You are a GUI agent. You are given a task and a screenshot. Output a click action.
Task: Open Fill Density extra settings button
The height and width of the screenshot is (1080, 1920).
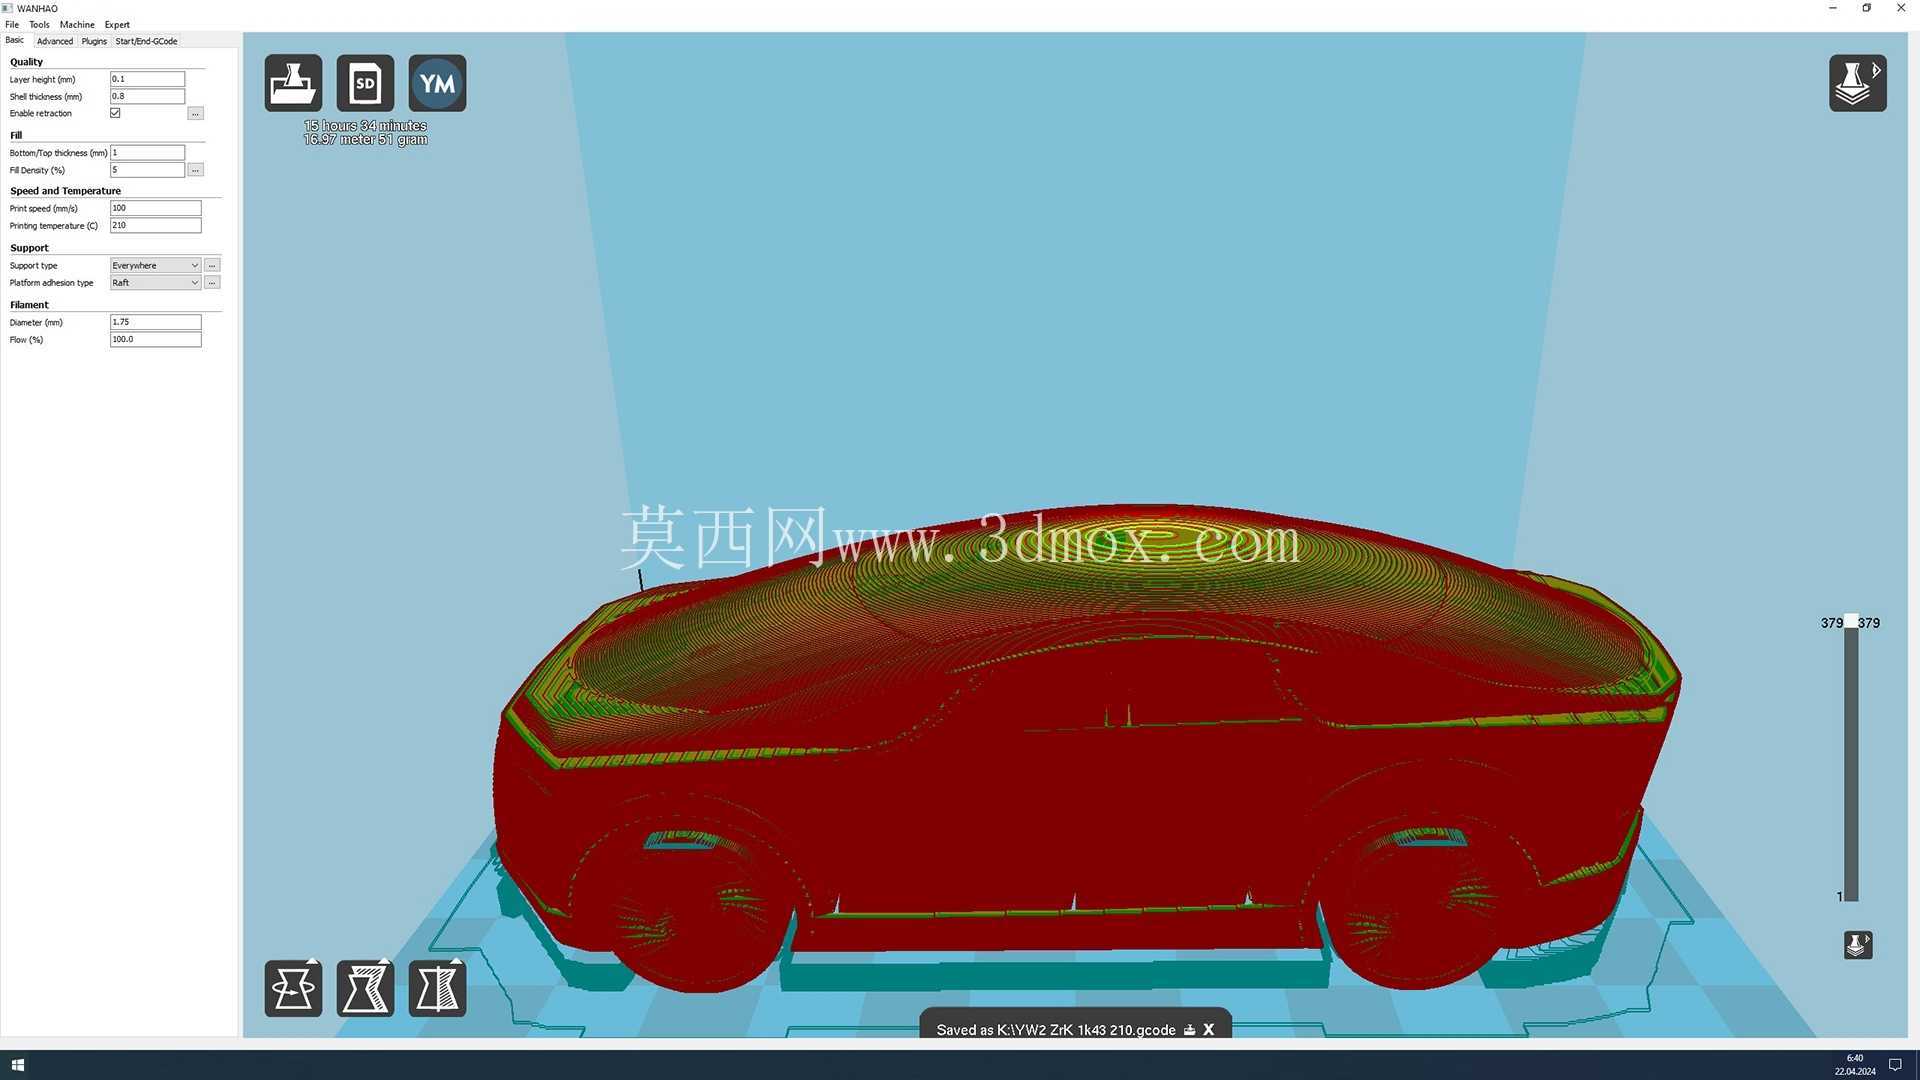coord(196,170)
